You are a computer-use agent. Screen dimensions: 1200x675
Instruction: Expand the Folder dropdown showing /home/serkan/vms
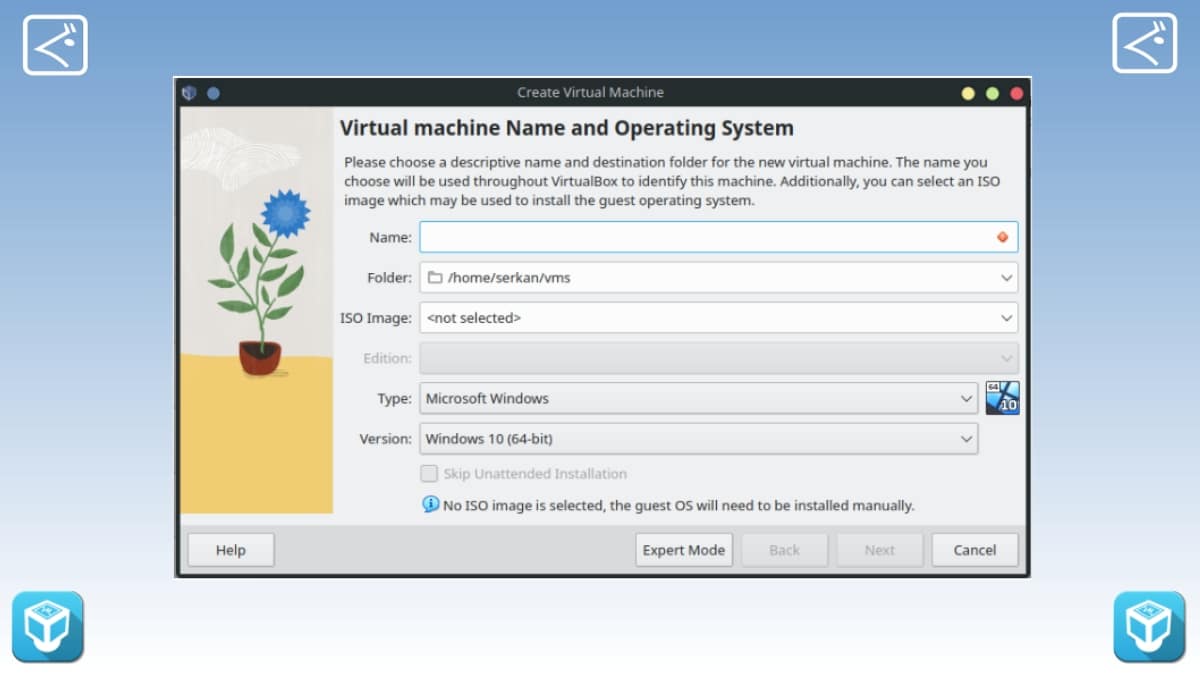pyautogui.click(x=718, y=278)
